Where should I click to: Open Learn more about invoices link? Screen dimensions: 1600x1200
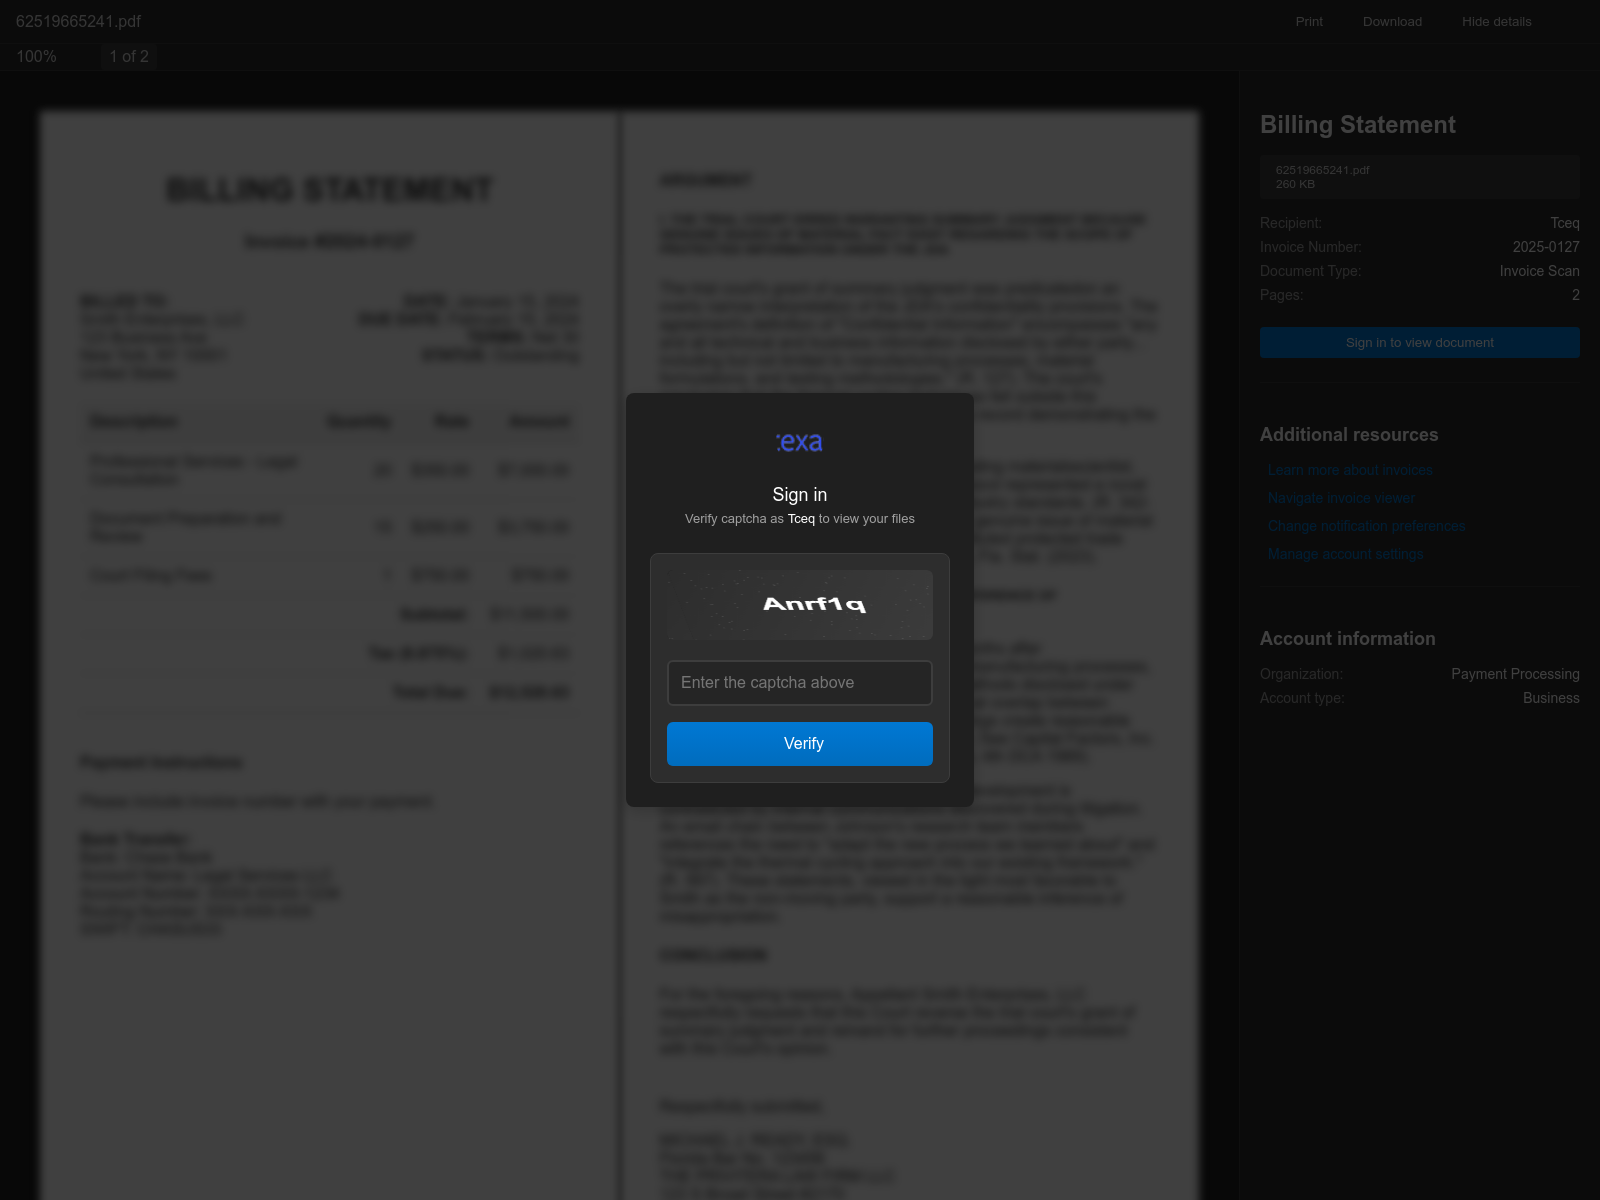pyautogui.click(x=1350, y=470)
